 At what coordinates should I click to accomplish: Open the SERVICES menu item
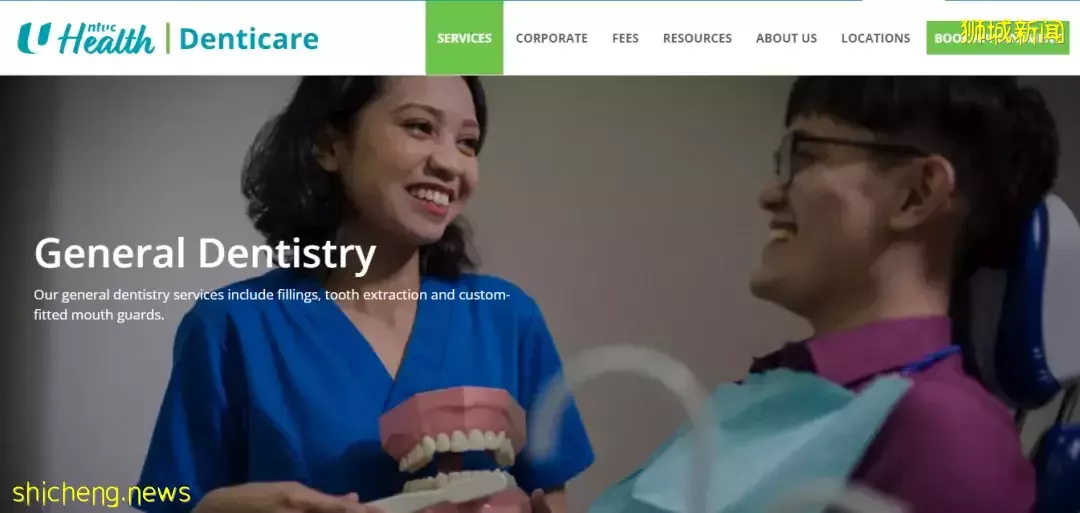tap(464, 38)
